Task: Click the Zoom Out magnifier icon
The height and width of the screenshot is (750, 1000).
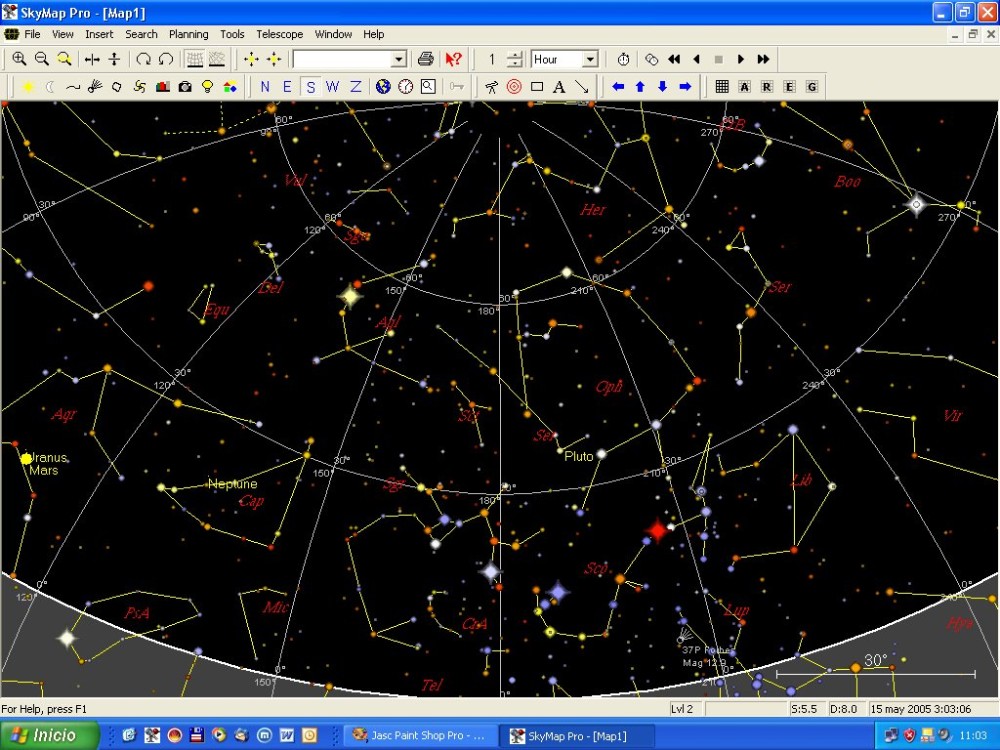Action: click(41, 59)
